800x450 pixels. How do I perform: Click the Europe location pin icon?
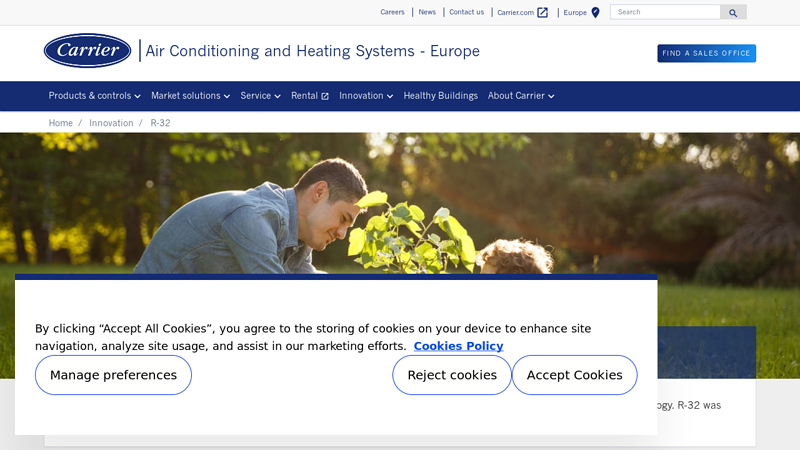(596, 13)
